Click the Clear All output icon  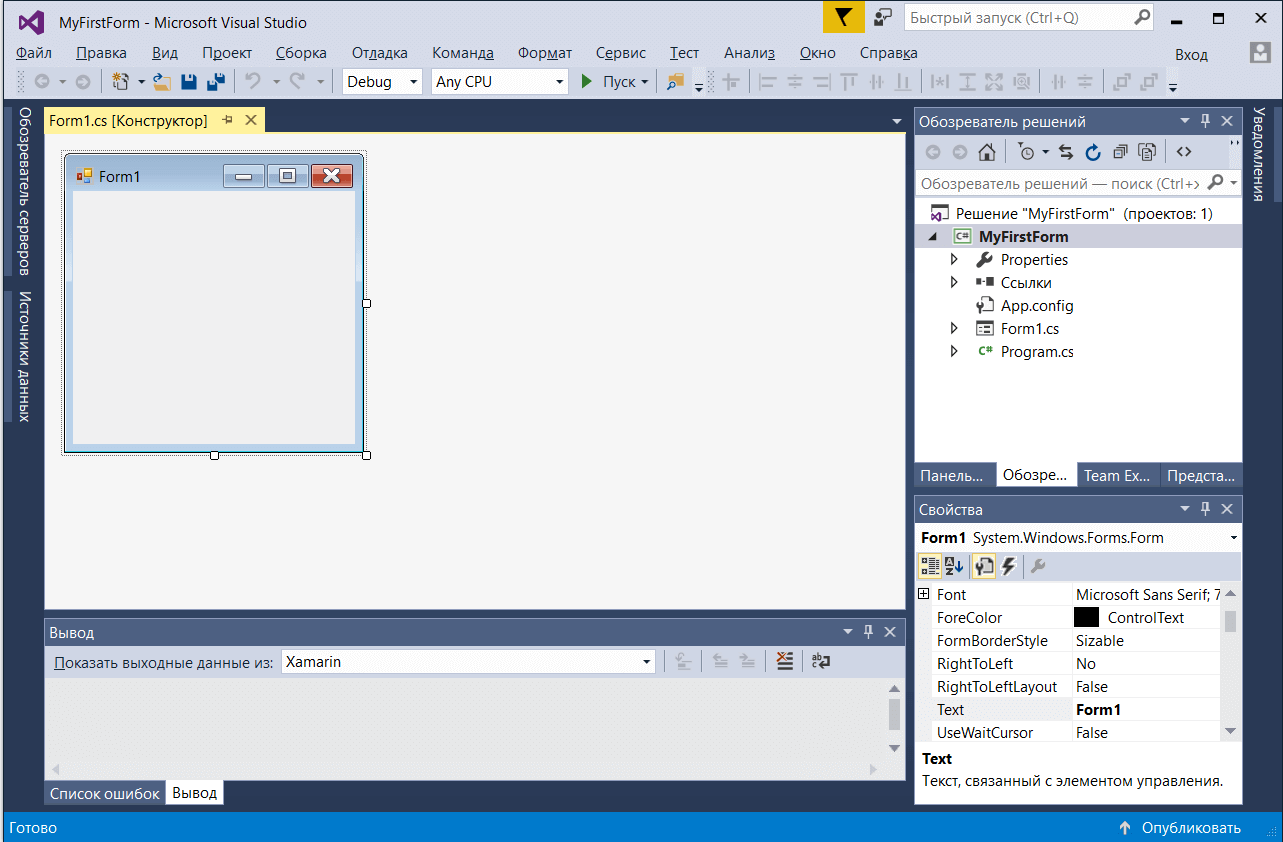pos(785,661)
